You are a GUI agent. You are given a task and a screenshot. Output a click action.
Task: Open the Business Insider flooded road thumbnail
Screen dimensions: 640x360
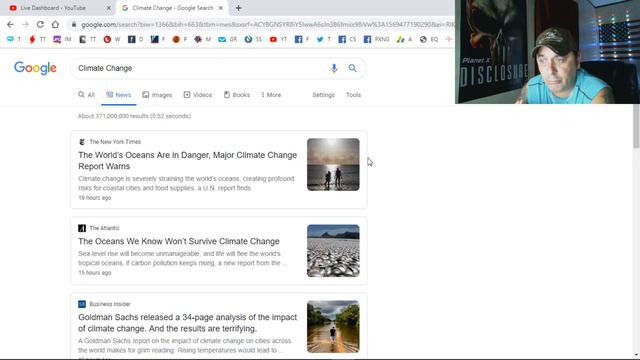coord(333,327)
